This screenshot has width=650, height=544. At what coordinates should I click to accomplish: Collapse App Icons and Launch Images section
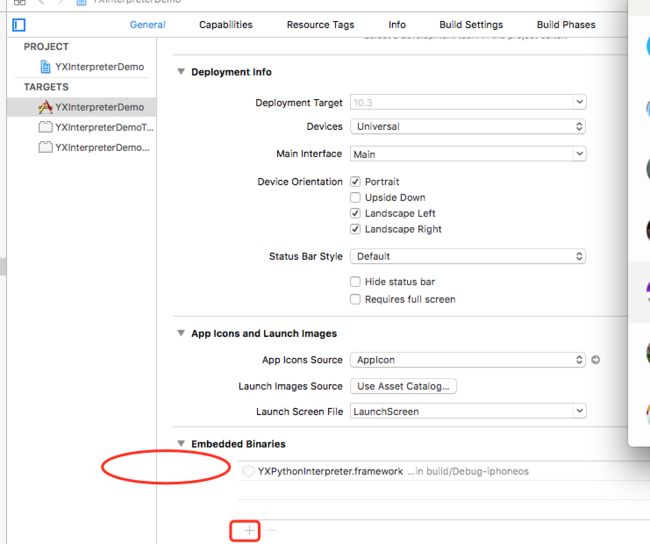(181, 333)
